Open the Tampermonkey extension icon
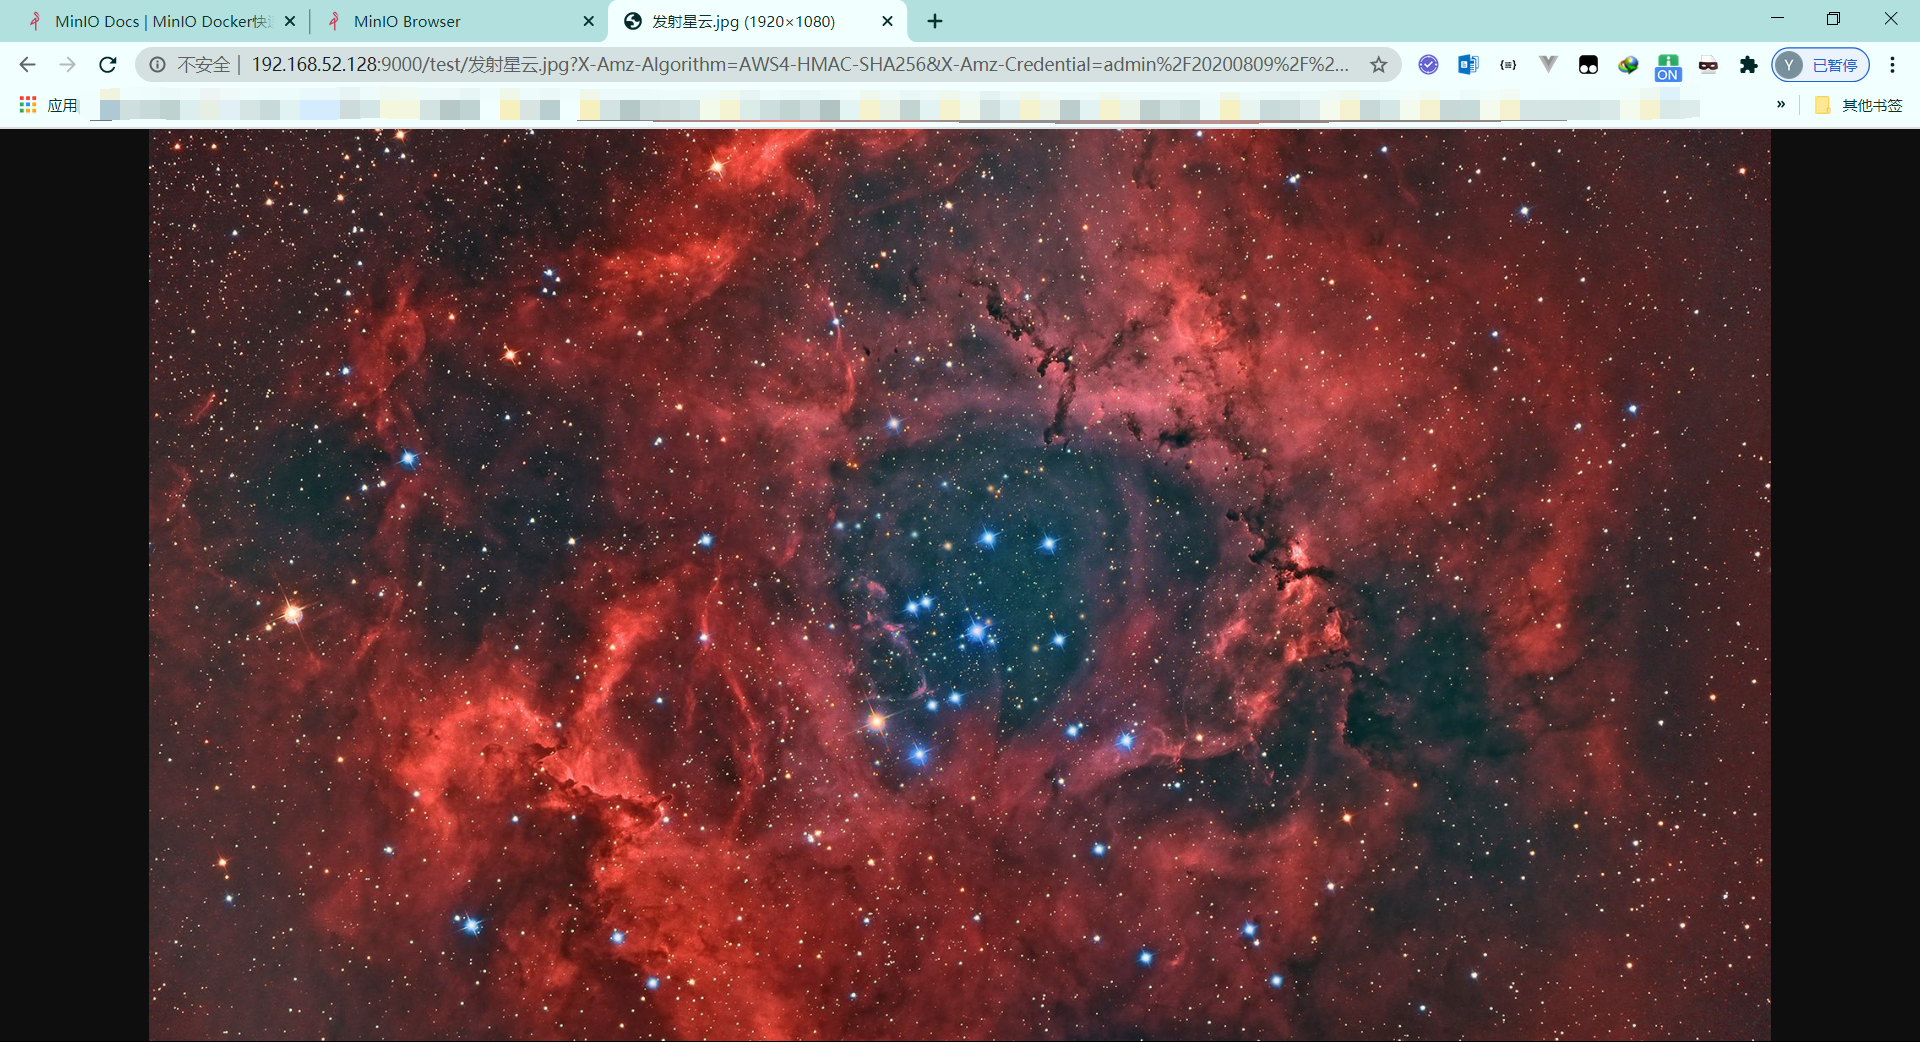1920x1042 pixels. [x=1588, y=65]
